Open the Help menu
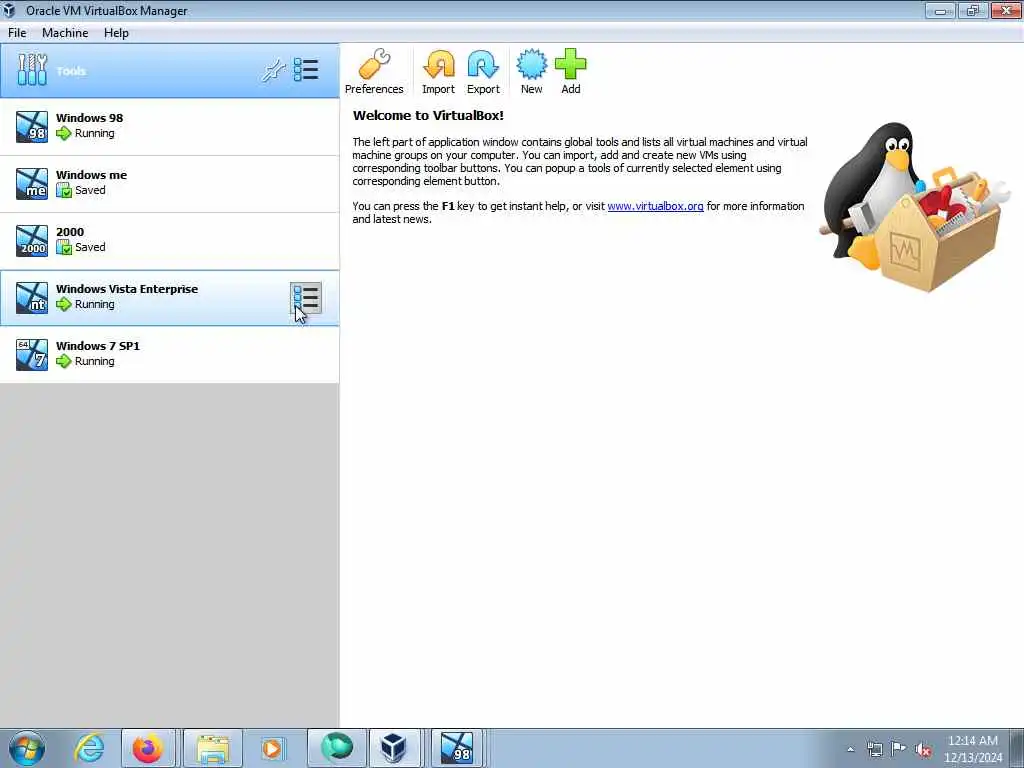This screenshot has width=1024, height=768. pos(116,33)
